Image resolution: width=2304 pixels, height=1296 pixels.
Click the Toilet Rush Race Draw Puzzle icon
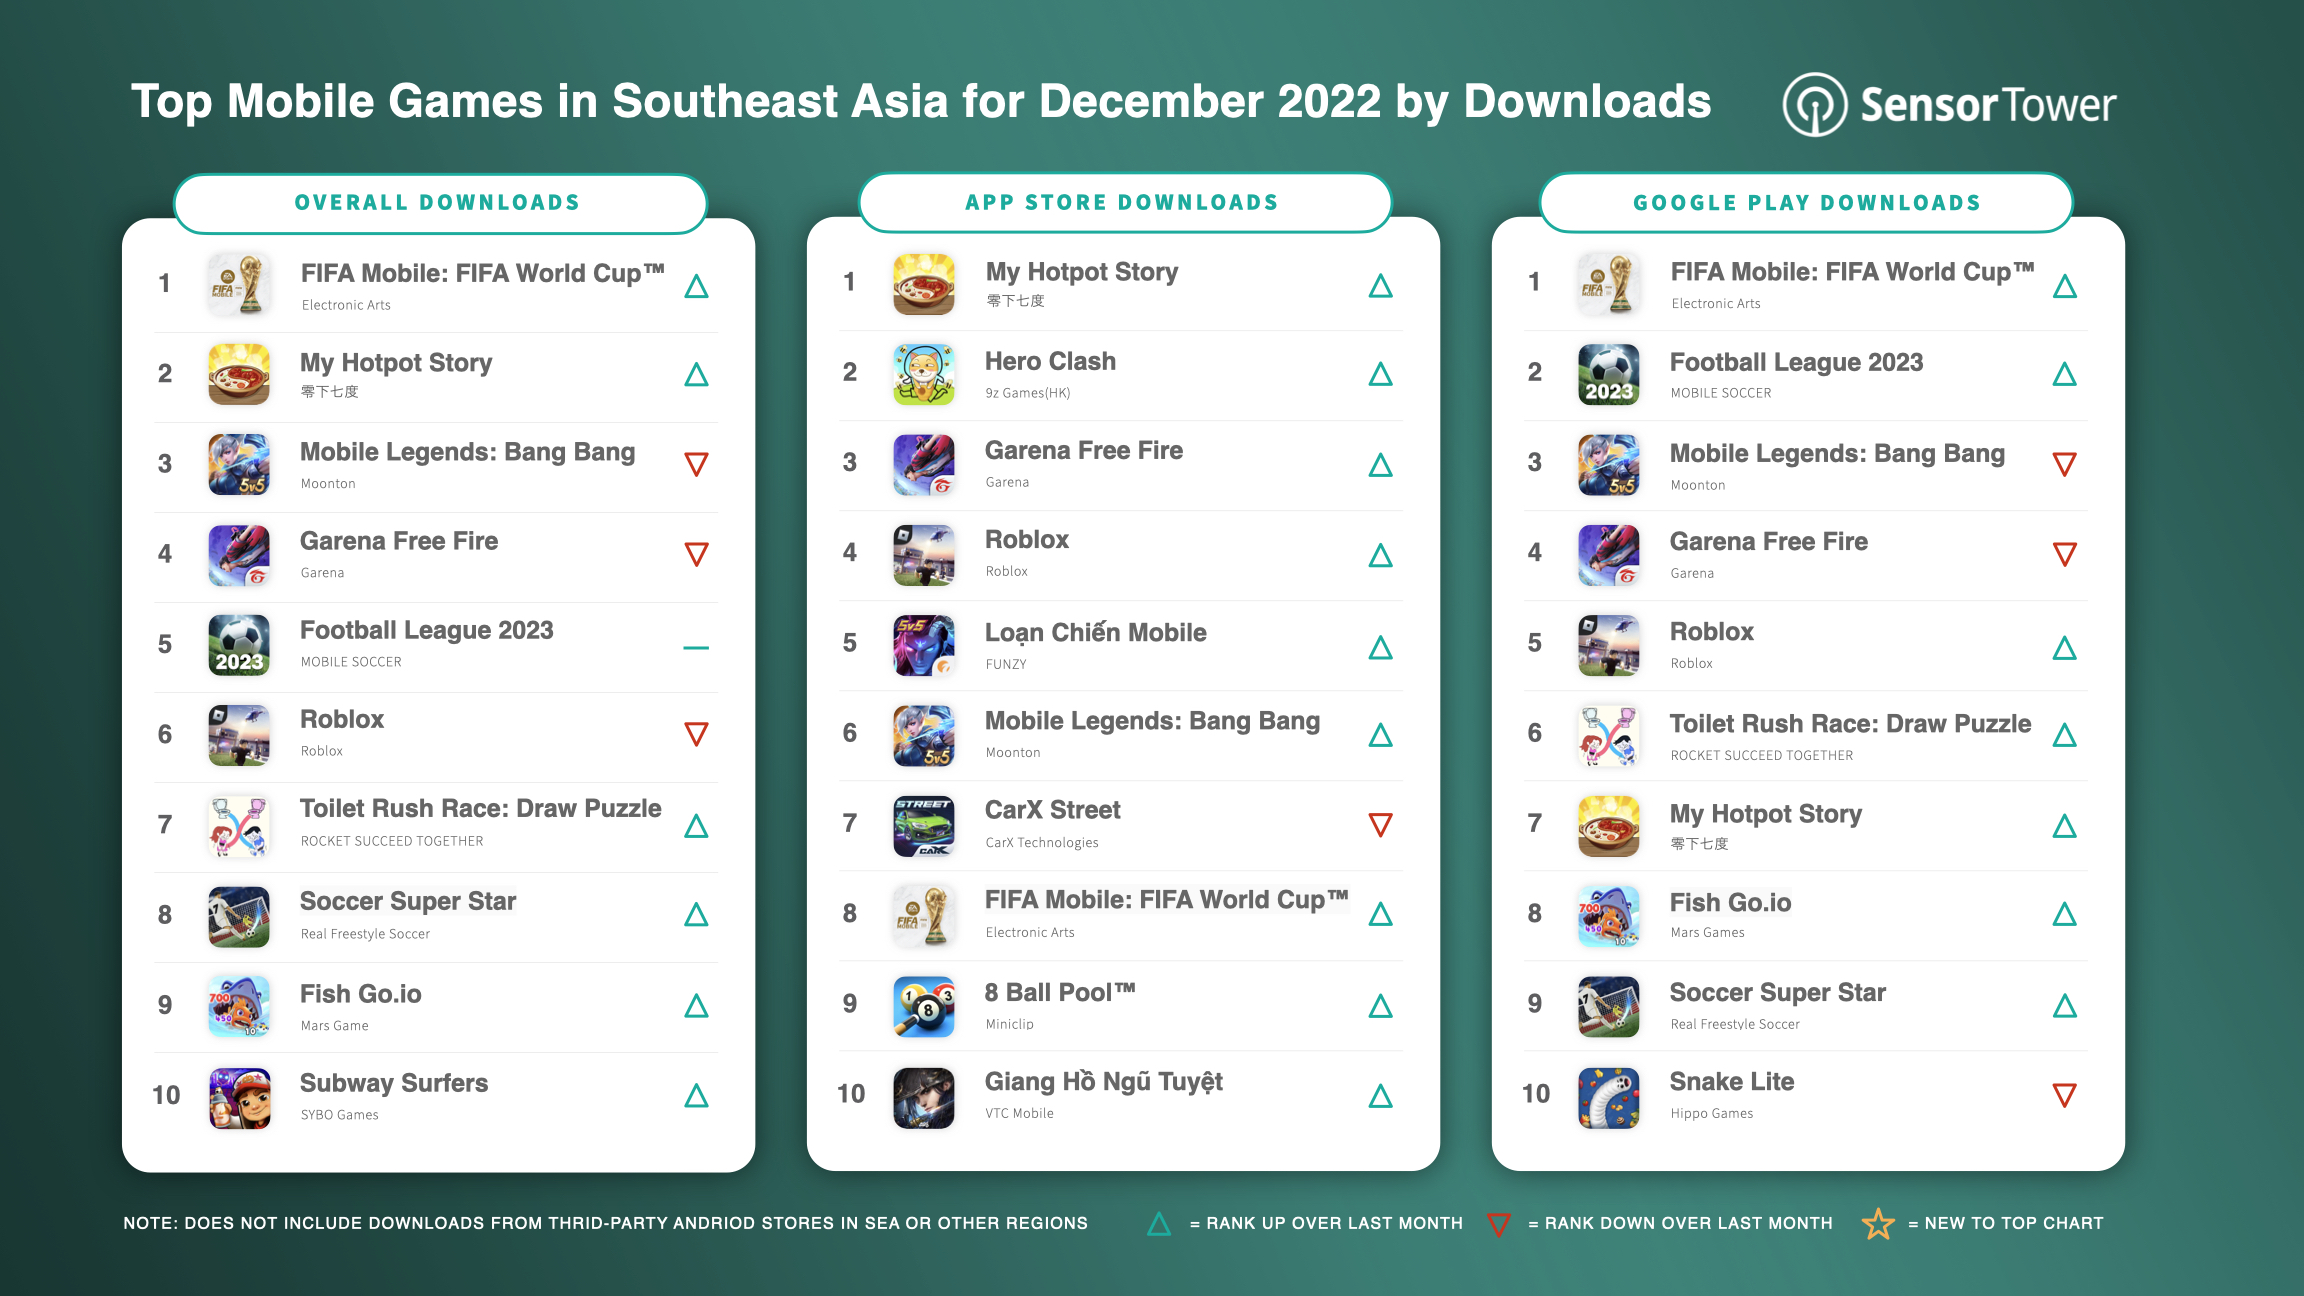(x=244, y=823)
